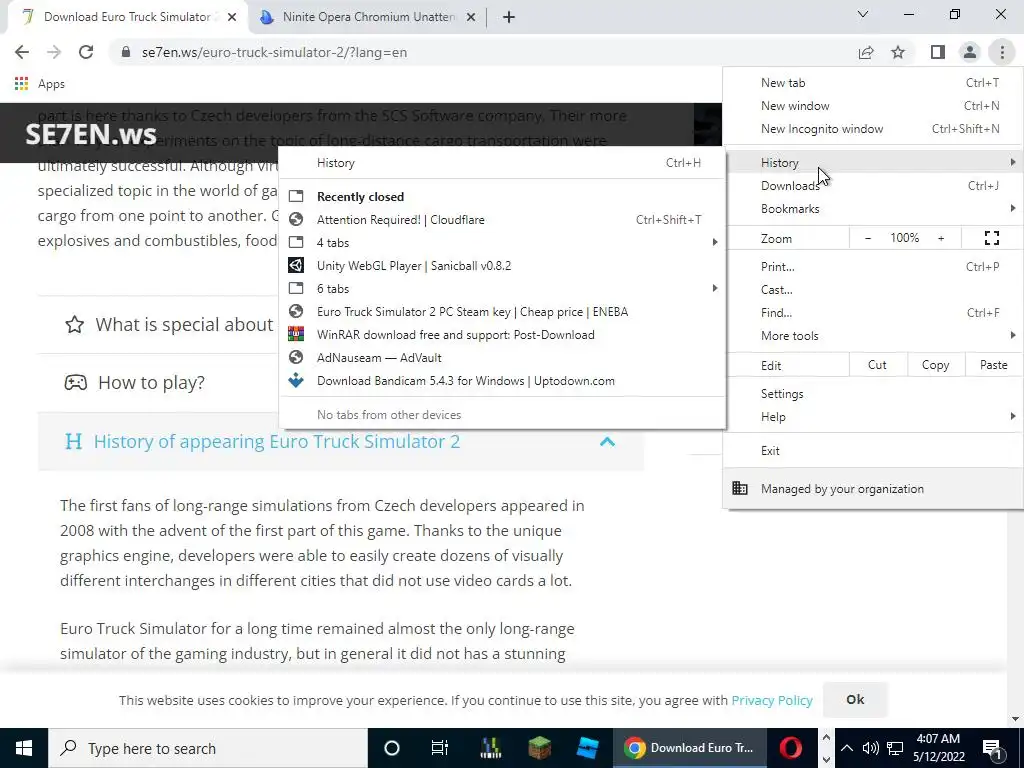Click the taskbar clock showing 4:07 AM
The height and width of the screenshot is (768, 1024).
tap(938, 748)
